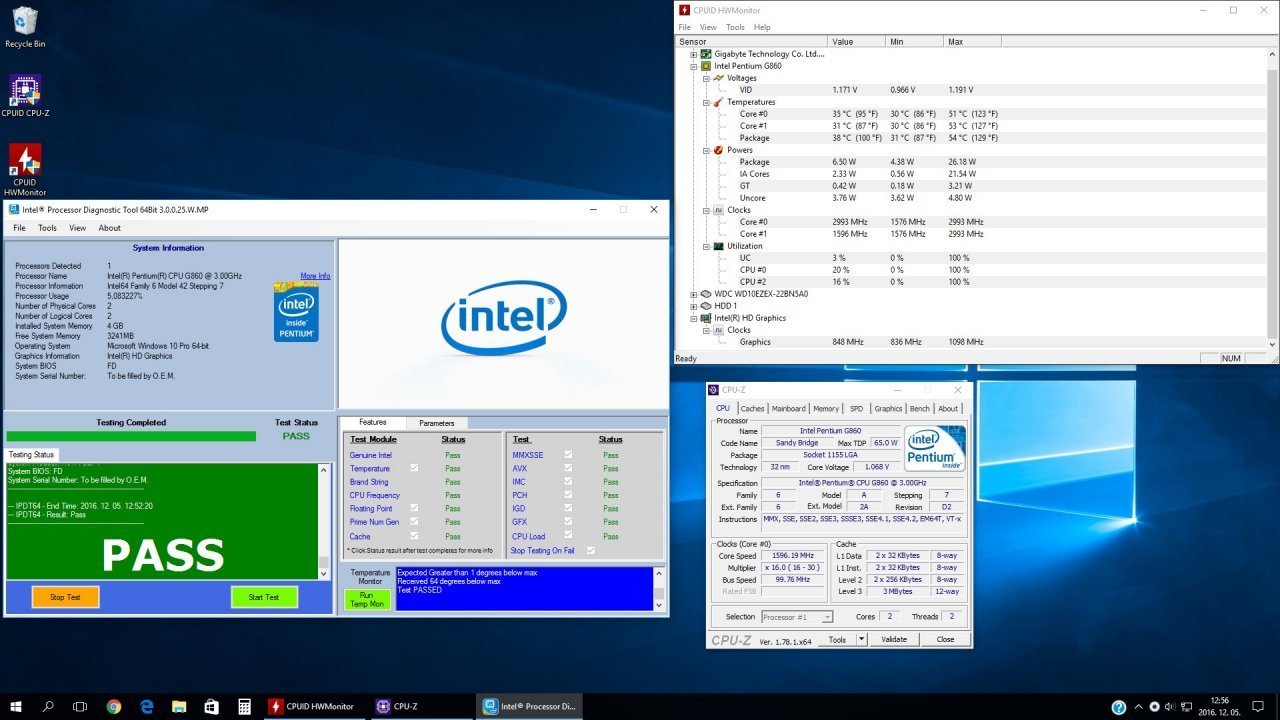Image resolution: width=1280 pixels, height=720 pixels.
Task: Toggle the Temperature test checkbox
Action: (x=415, y=468)
